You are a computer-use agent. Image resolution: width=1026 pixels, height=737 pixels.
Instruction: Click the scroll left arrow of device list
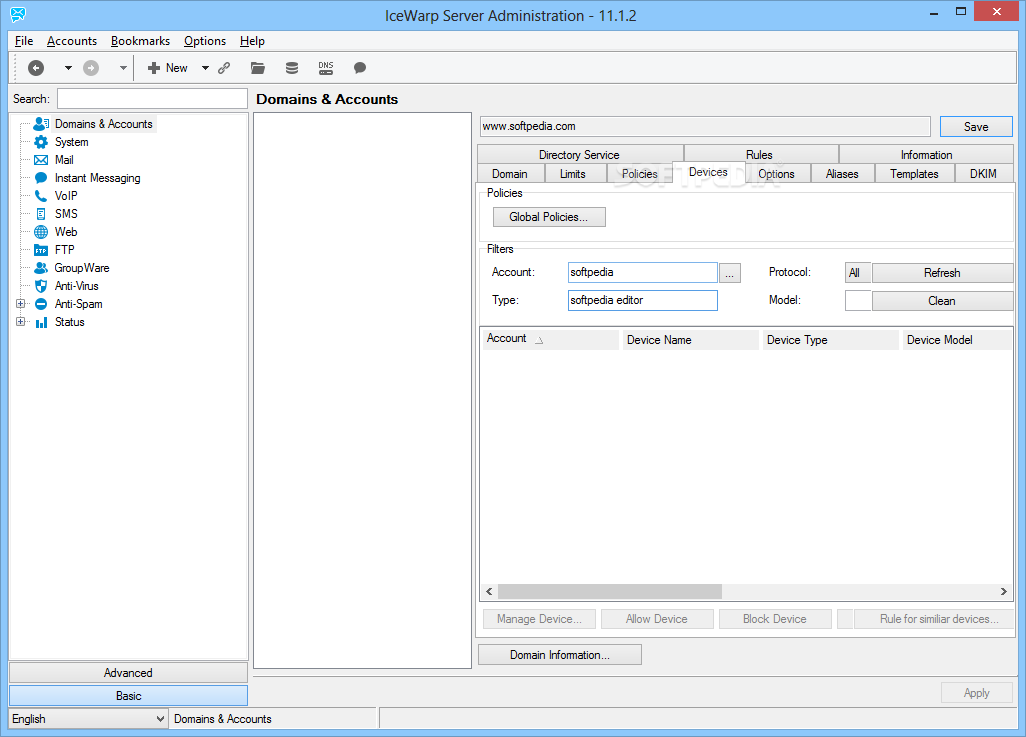[x=489, y=591]
